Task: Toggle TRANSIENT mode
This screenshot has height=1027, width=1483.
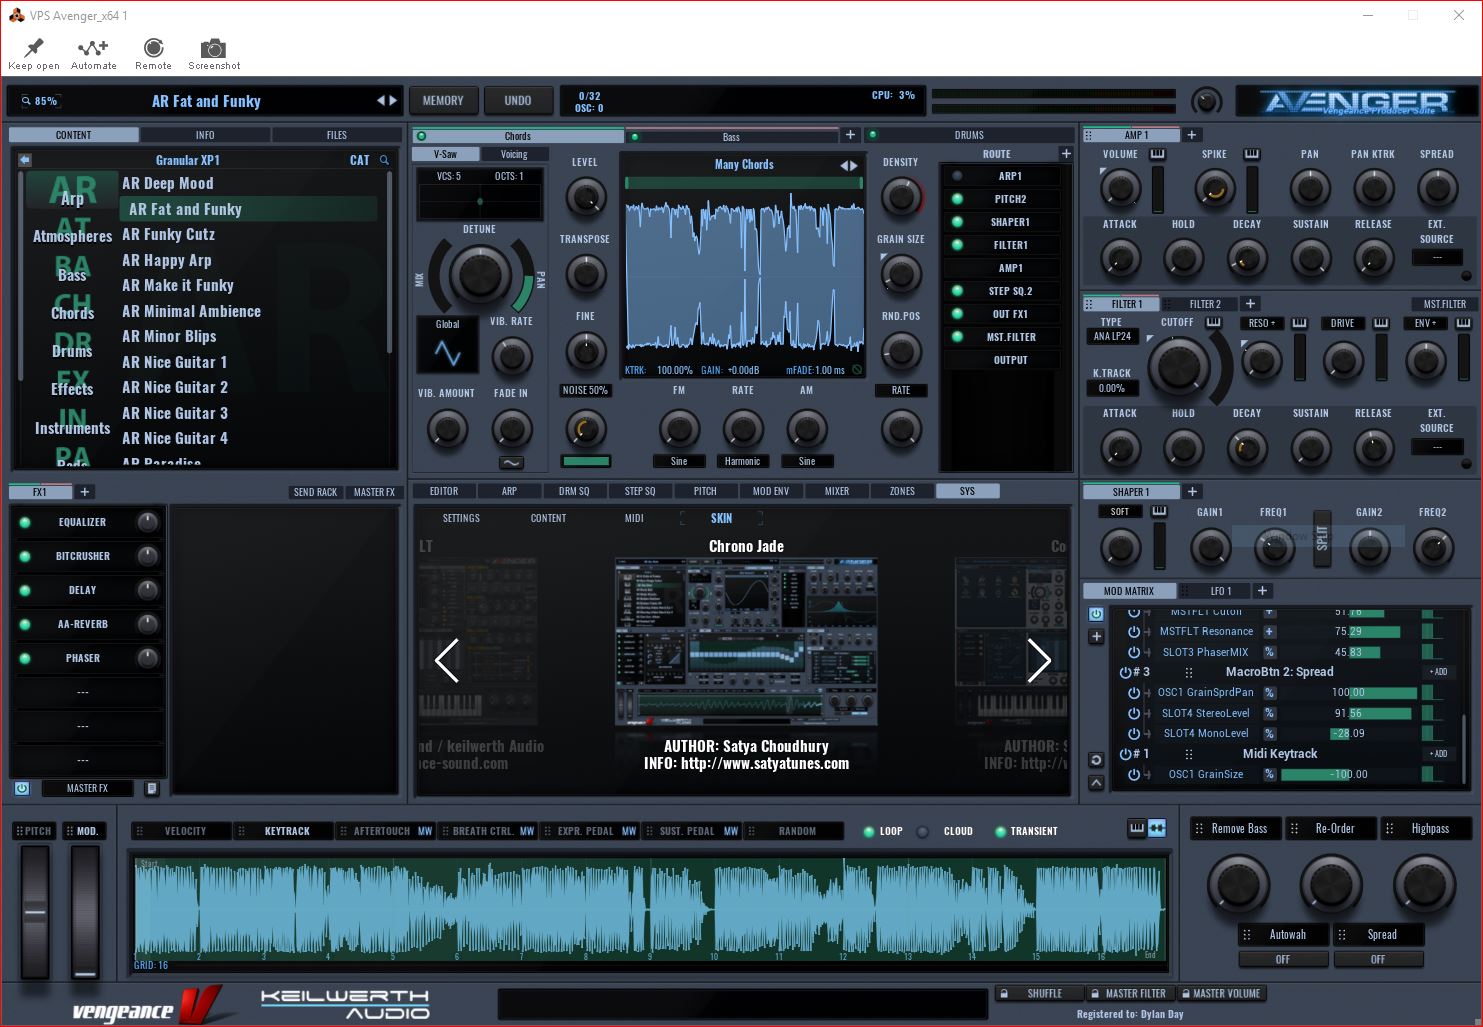Action: coord(1000,832)
